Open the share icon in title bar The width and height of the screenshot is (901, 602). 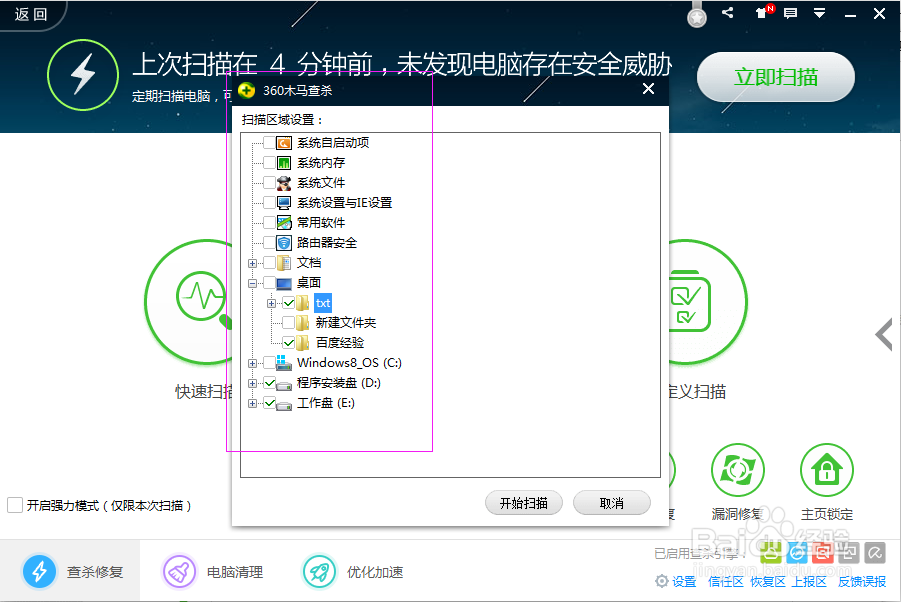[727, 13]
